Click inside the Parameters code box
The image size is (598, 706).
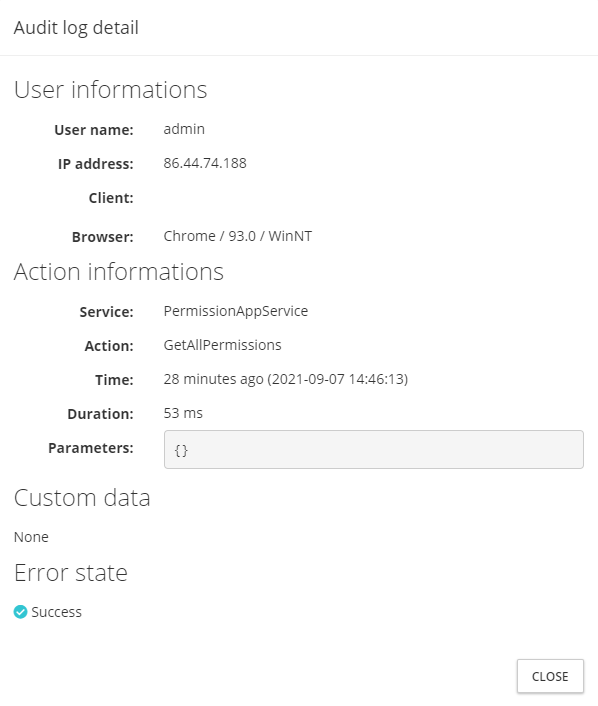click(374, 449)
